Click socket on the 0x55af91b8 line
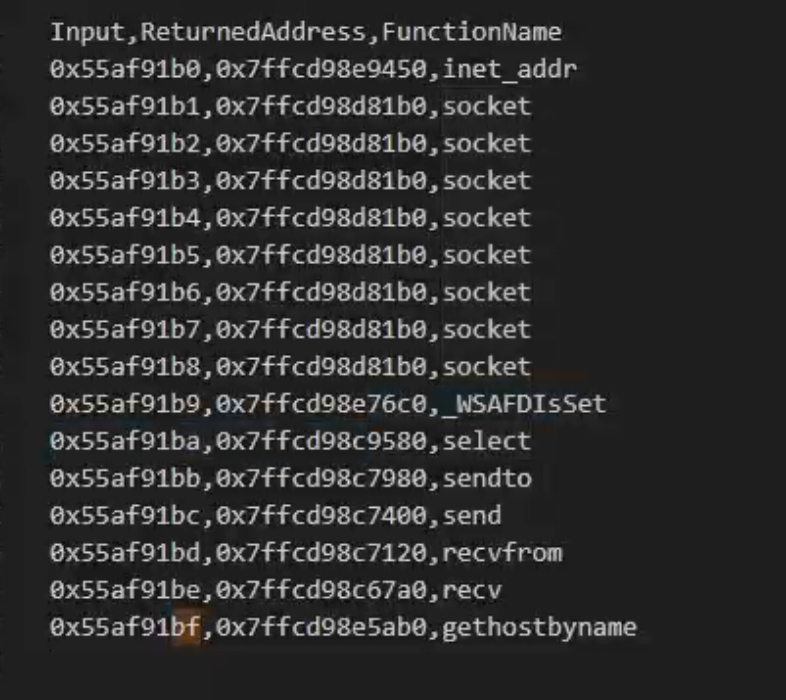786x700 pixels. pos(487,366)
